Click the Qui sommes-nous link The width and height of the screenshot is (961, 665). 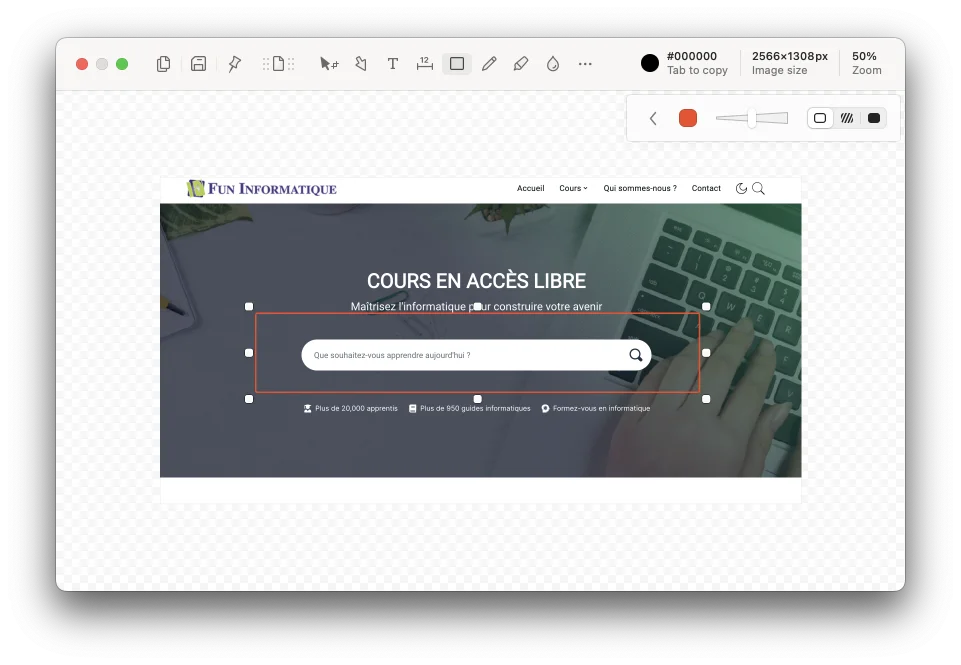[x=640, y=188]
